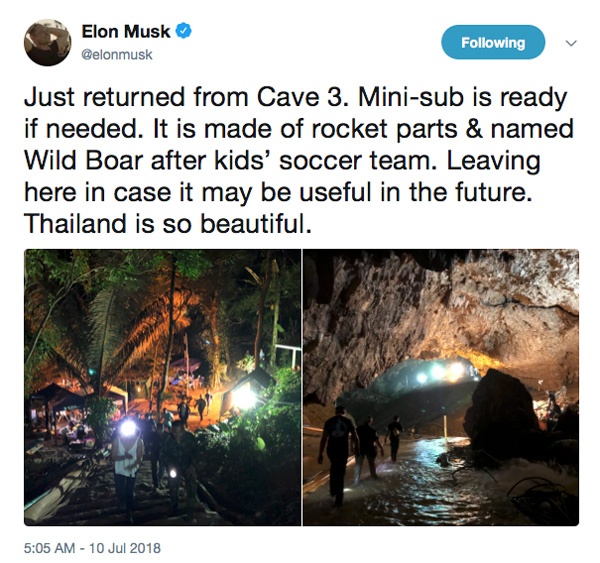Click the cave entrance lights
The width and height of the screenshot is (600, 563).
click(440, 372)
